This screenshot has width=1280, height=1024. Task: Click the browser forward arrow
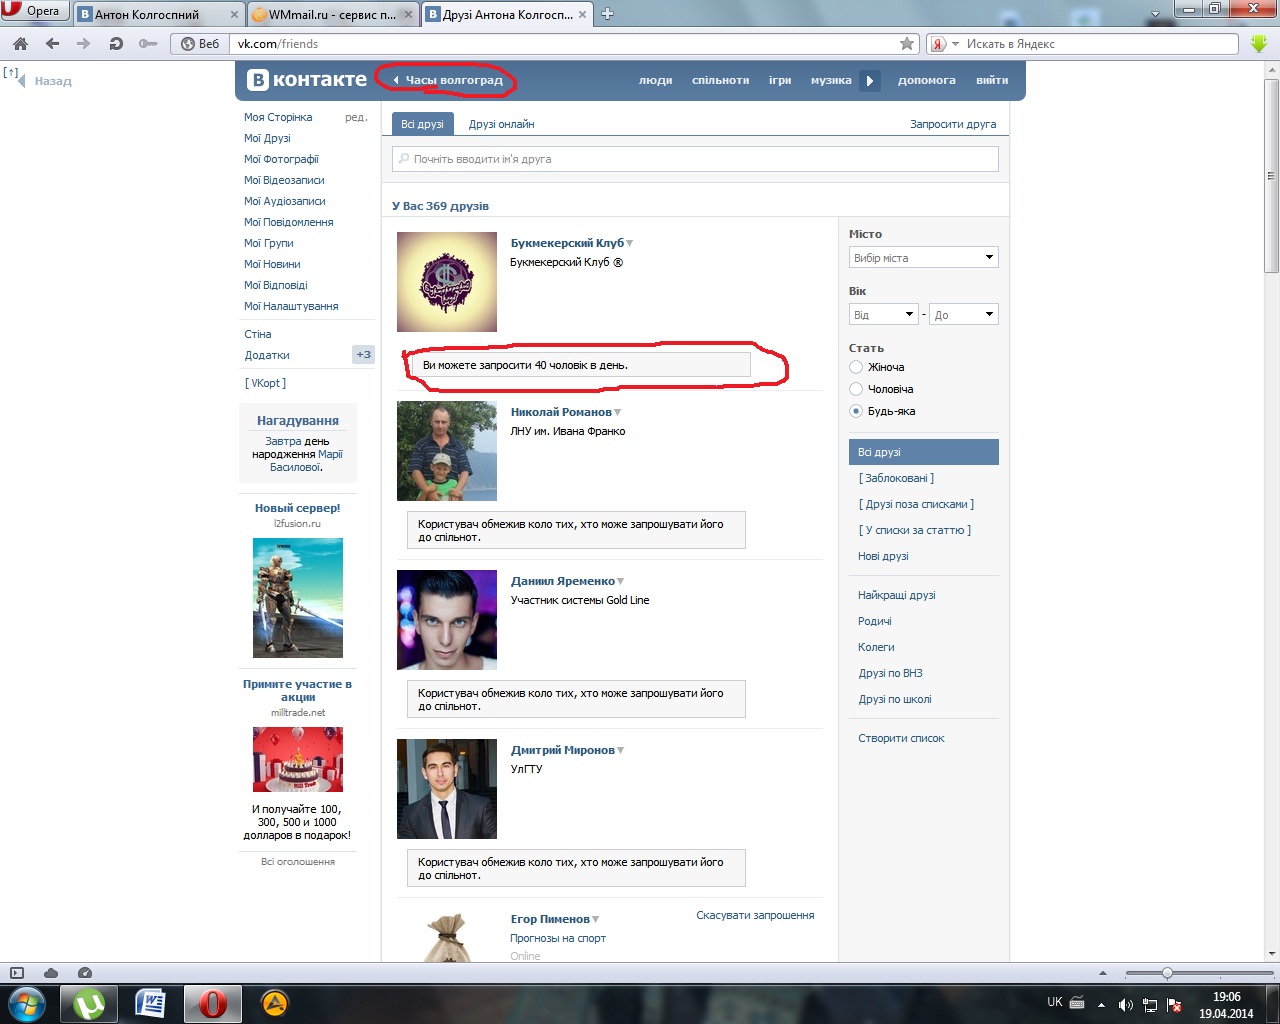click(x=83, y=44)
